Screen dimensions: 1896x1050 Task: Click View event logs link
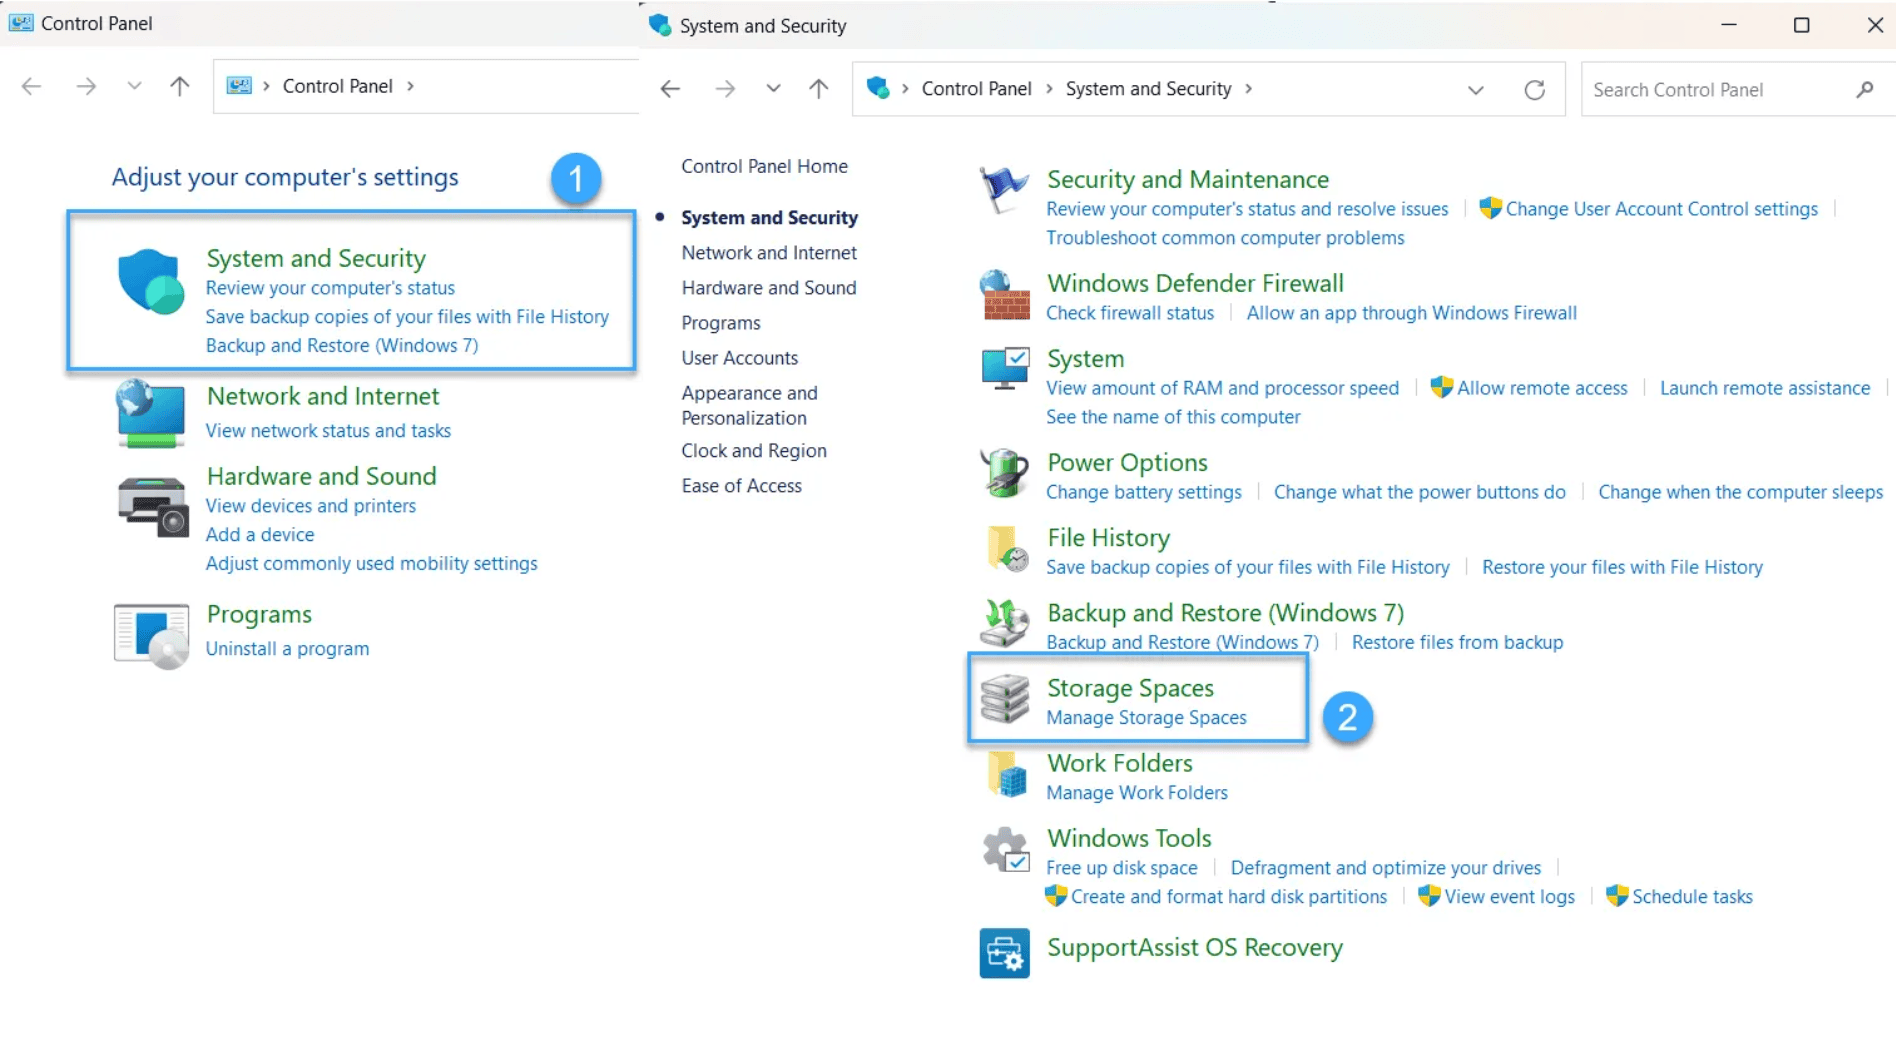[1509, 897]
